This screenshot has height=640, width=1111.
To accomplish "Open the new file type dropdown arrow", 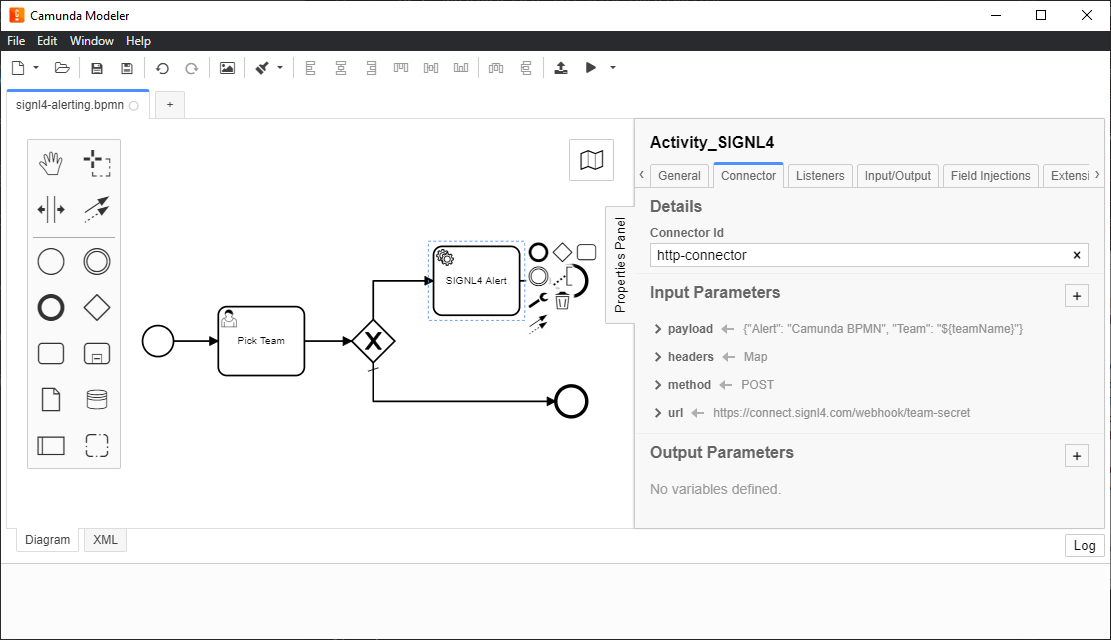I will coord(36,68).
